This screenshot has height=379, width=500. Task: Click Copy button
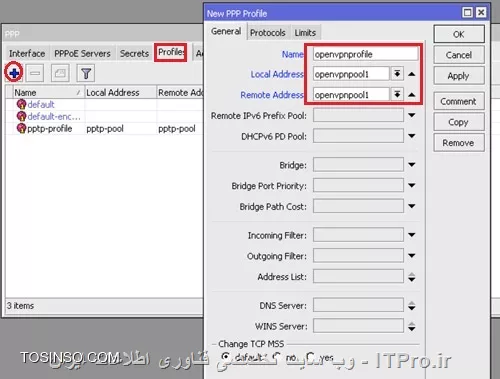click(459, 122)
